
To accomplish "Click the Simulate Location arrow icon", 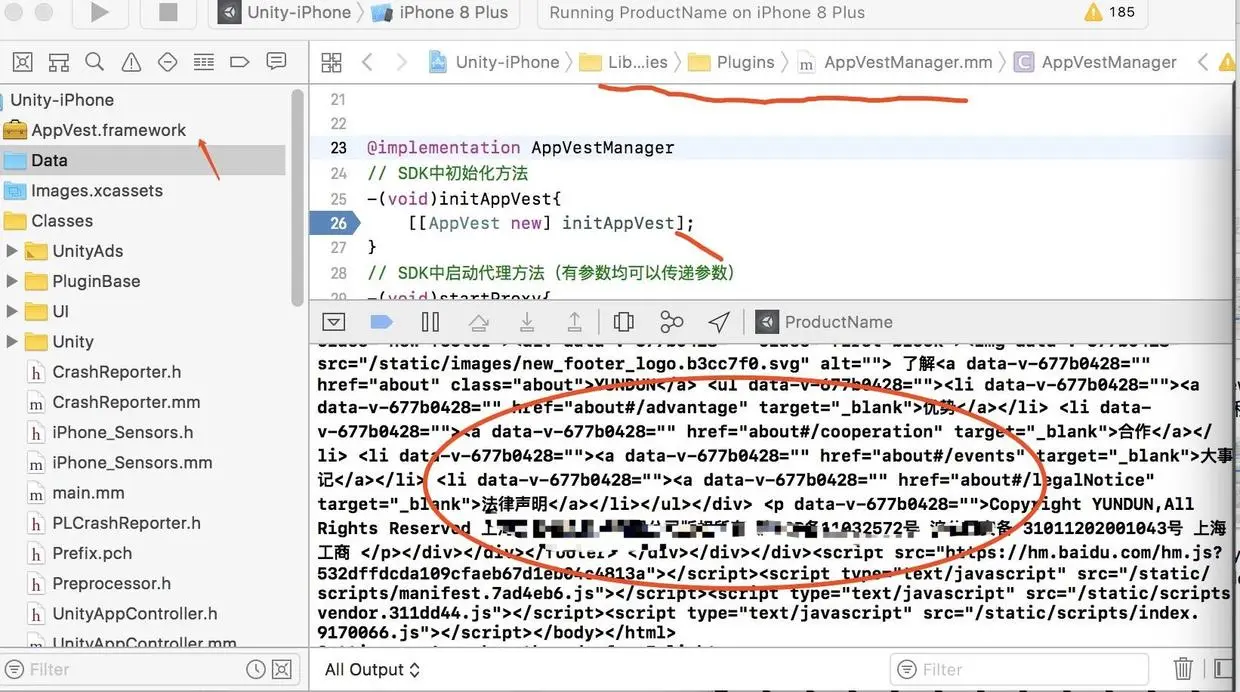I will 719,322.
